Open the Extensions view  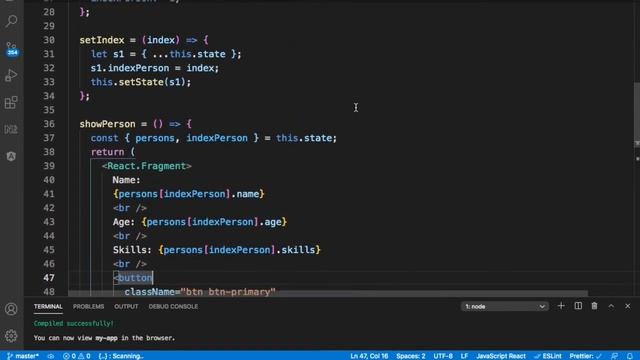click(11, 102)
